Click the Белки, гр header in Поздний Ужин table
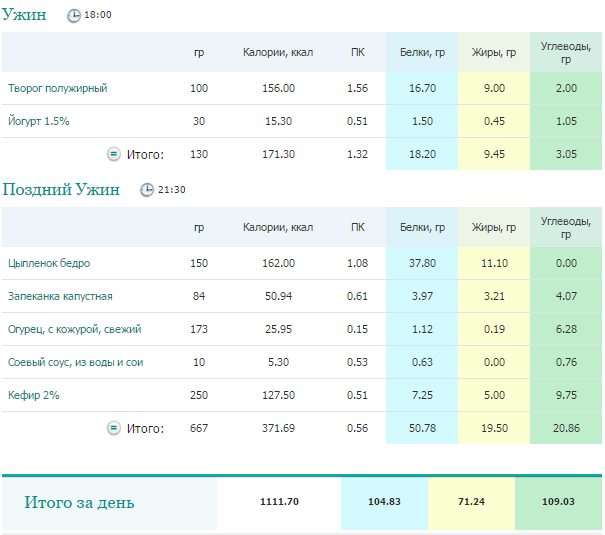 [x=422, y=227]
